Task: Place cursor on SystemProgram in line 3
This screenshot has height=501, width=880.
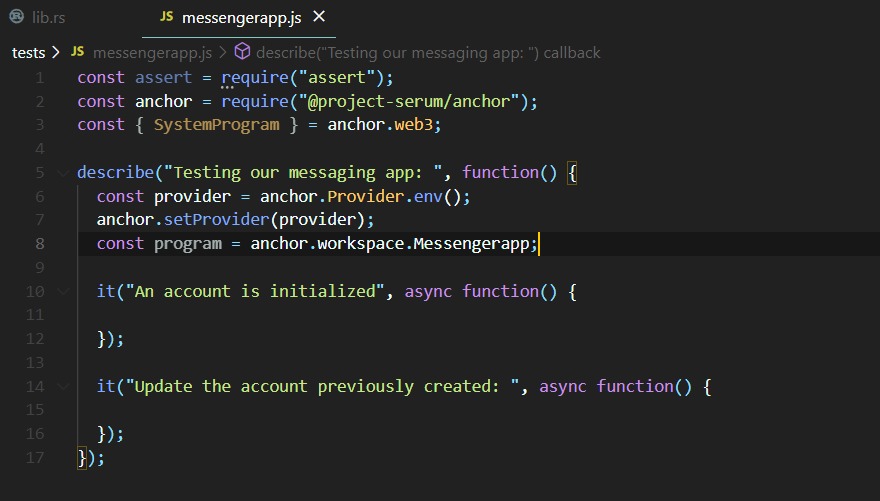Action: tap(217, 125)
